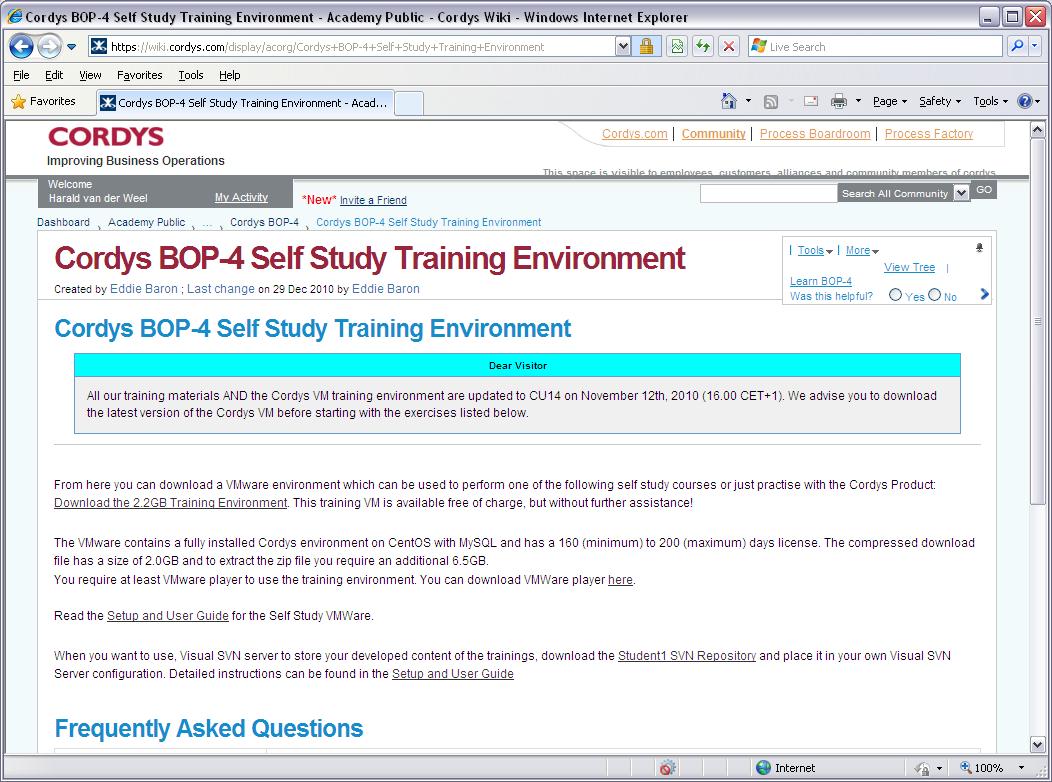Screen dimensions: 1052x782
Task: Open the Safety command bar menu
Action: (940, 101)
